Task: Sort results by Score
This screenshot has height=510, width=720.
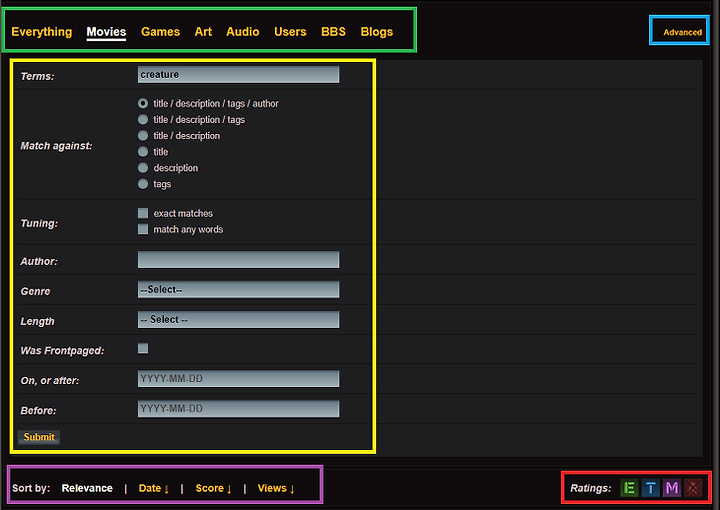Action: click(213, 488)
